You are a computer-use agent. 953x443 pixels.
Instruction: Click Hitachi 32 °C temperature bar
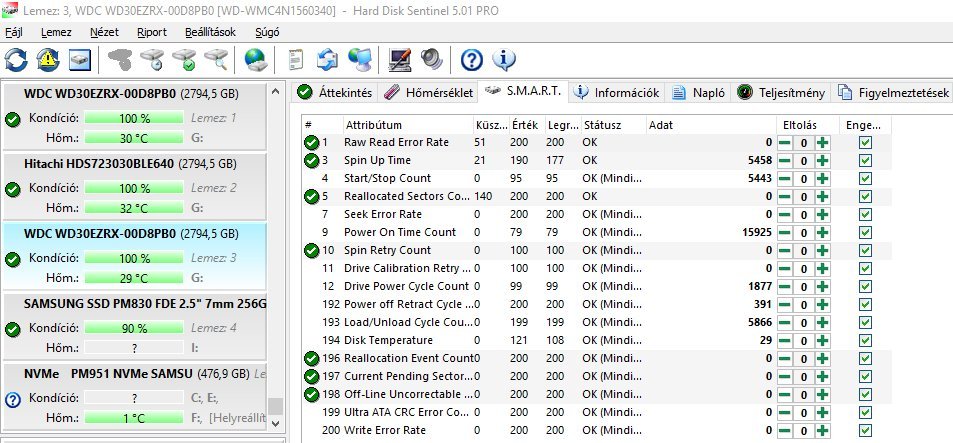click(x=134, y=208)
